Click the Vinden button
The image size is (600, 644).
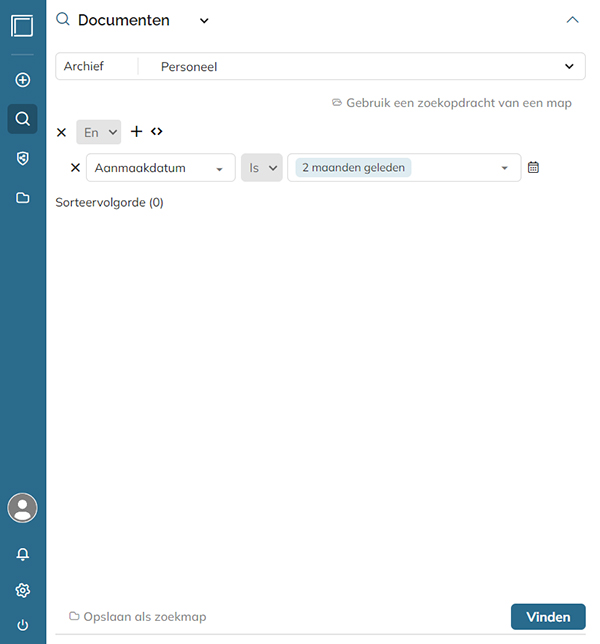click(x=548, y=616)
